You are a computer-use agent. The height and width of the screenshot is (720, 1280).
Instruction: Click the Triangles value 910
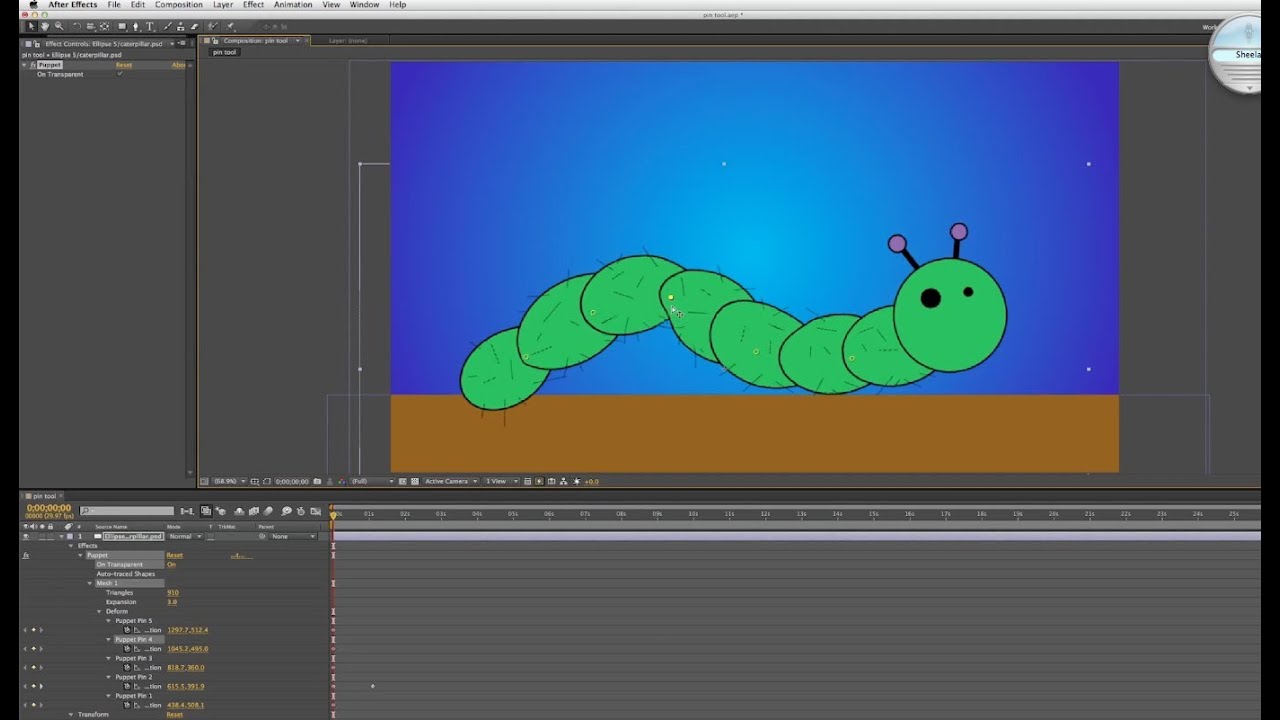tap(172, 593)
